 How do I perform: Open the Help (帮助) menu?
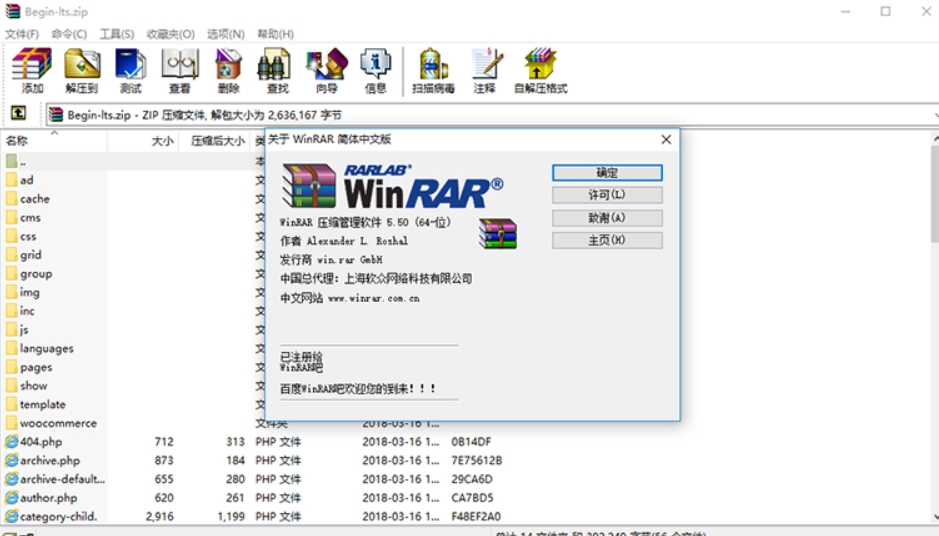click(275, 34)
